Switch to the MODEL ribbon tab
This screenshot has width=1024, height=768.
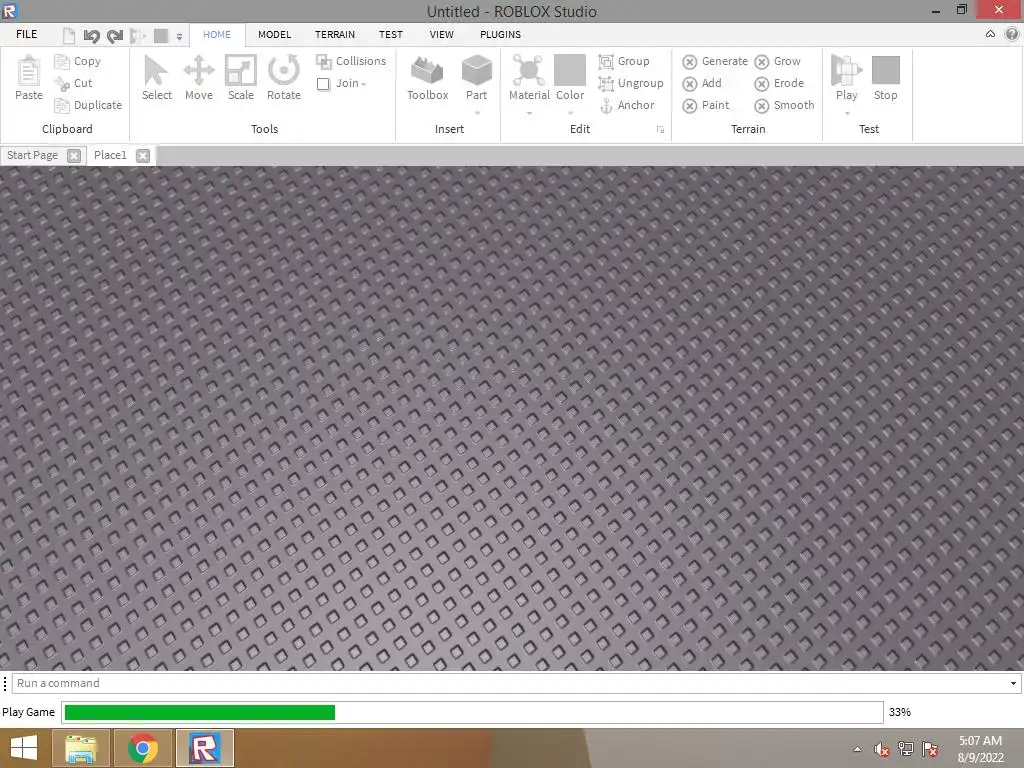[274, 35]
